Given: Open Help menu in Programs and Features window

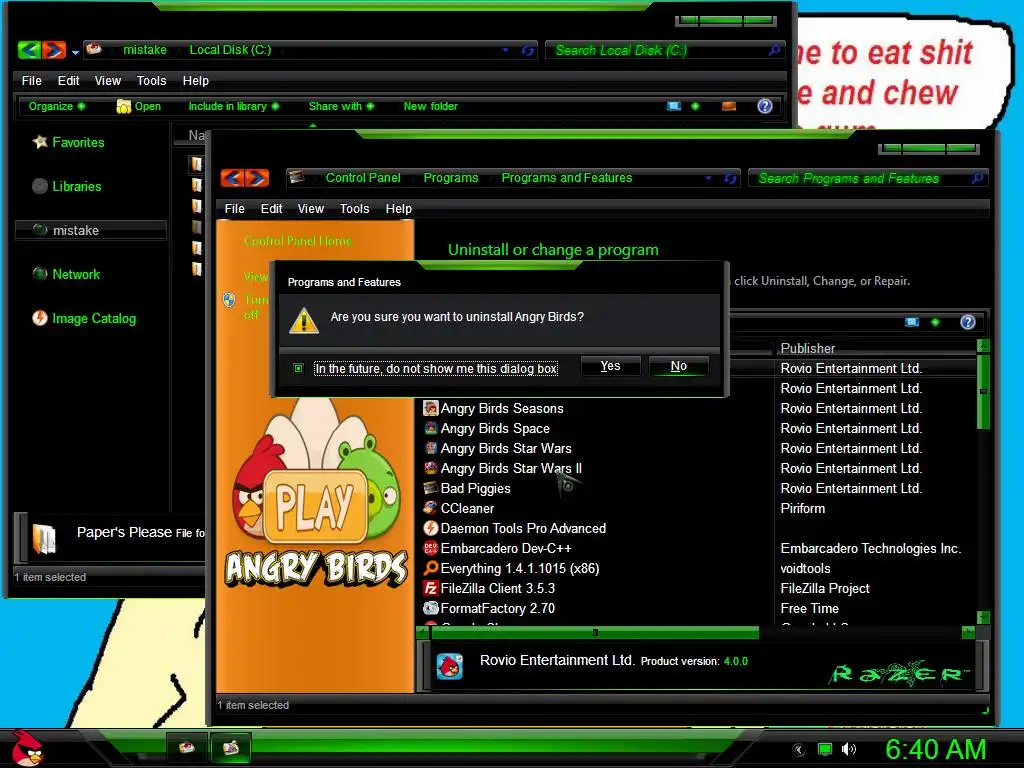Looking at the screenshot, I should [x=398, y=208].
